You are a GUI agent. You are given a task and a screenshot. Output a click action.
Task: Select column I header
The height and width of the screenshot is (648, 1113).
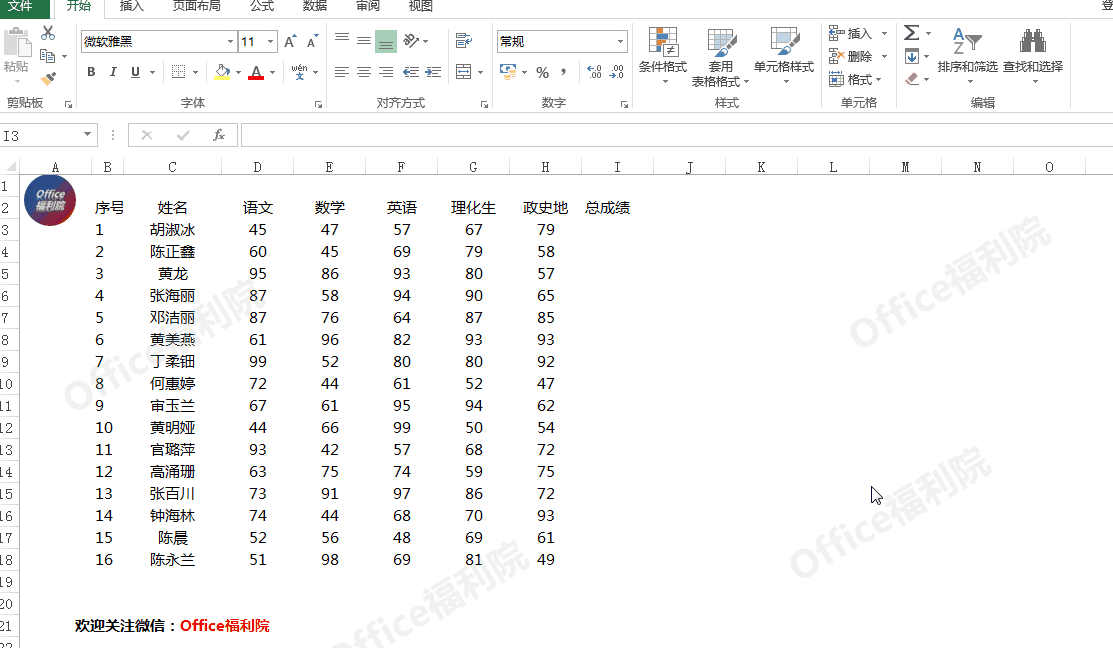pyautogui.click(x=617, y=167)
